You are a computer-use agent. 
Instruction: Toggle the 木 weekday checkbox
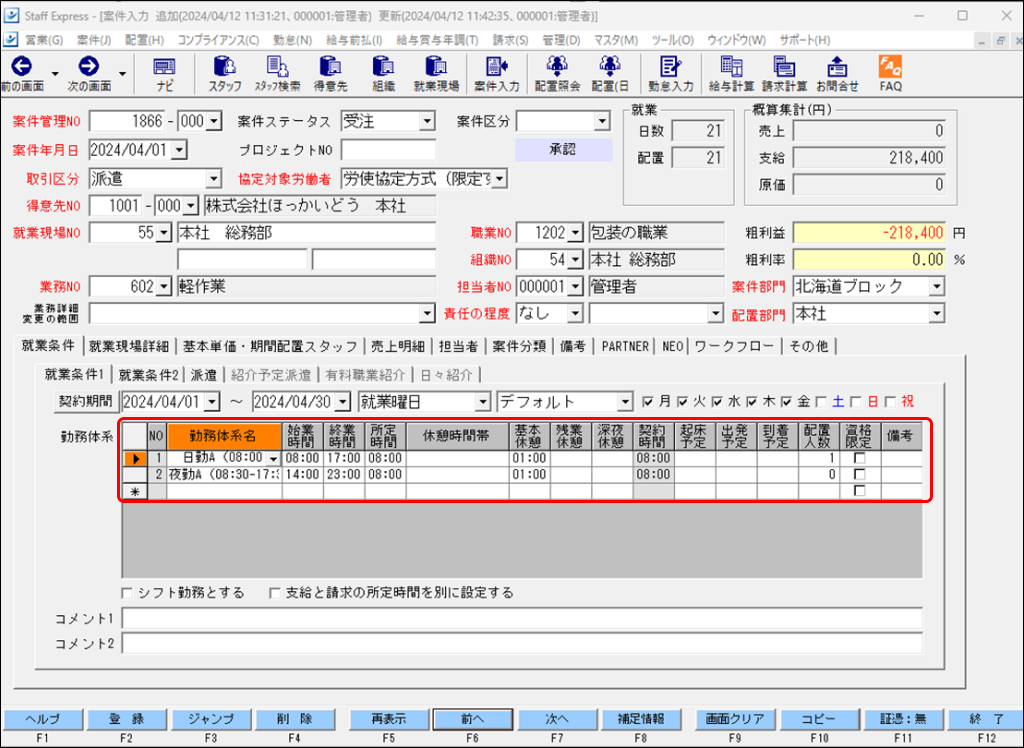tap(752, 401)
